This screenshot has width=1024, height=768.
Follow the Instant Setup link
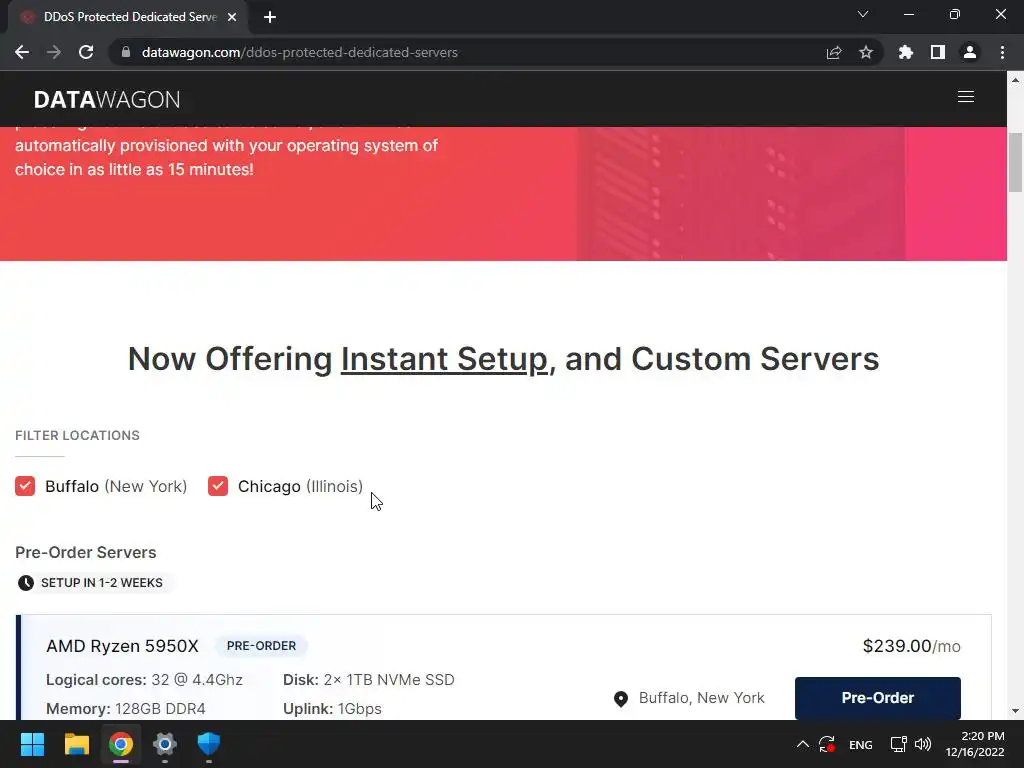point(444,359)
